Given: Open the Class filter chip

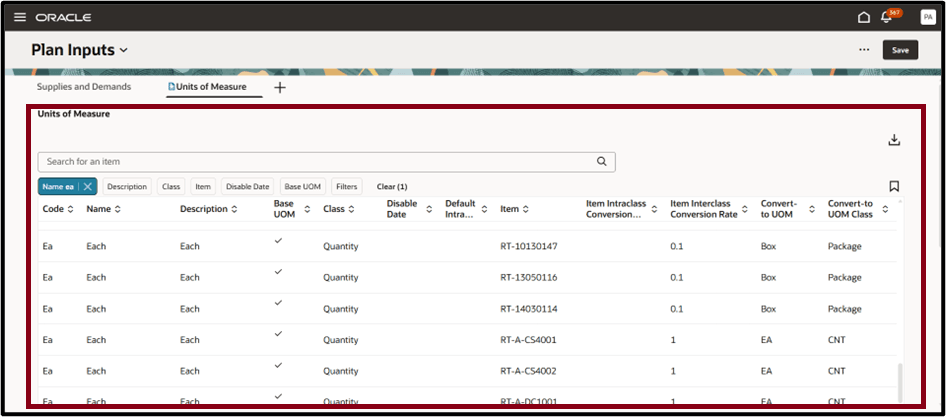Looking at the screenshot, I should pos(171,186).
